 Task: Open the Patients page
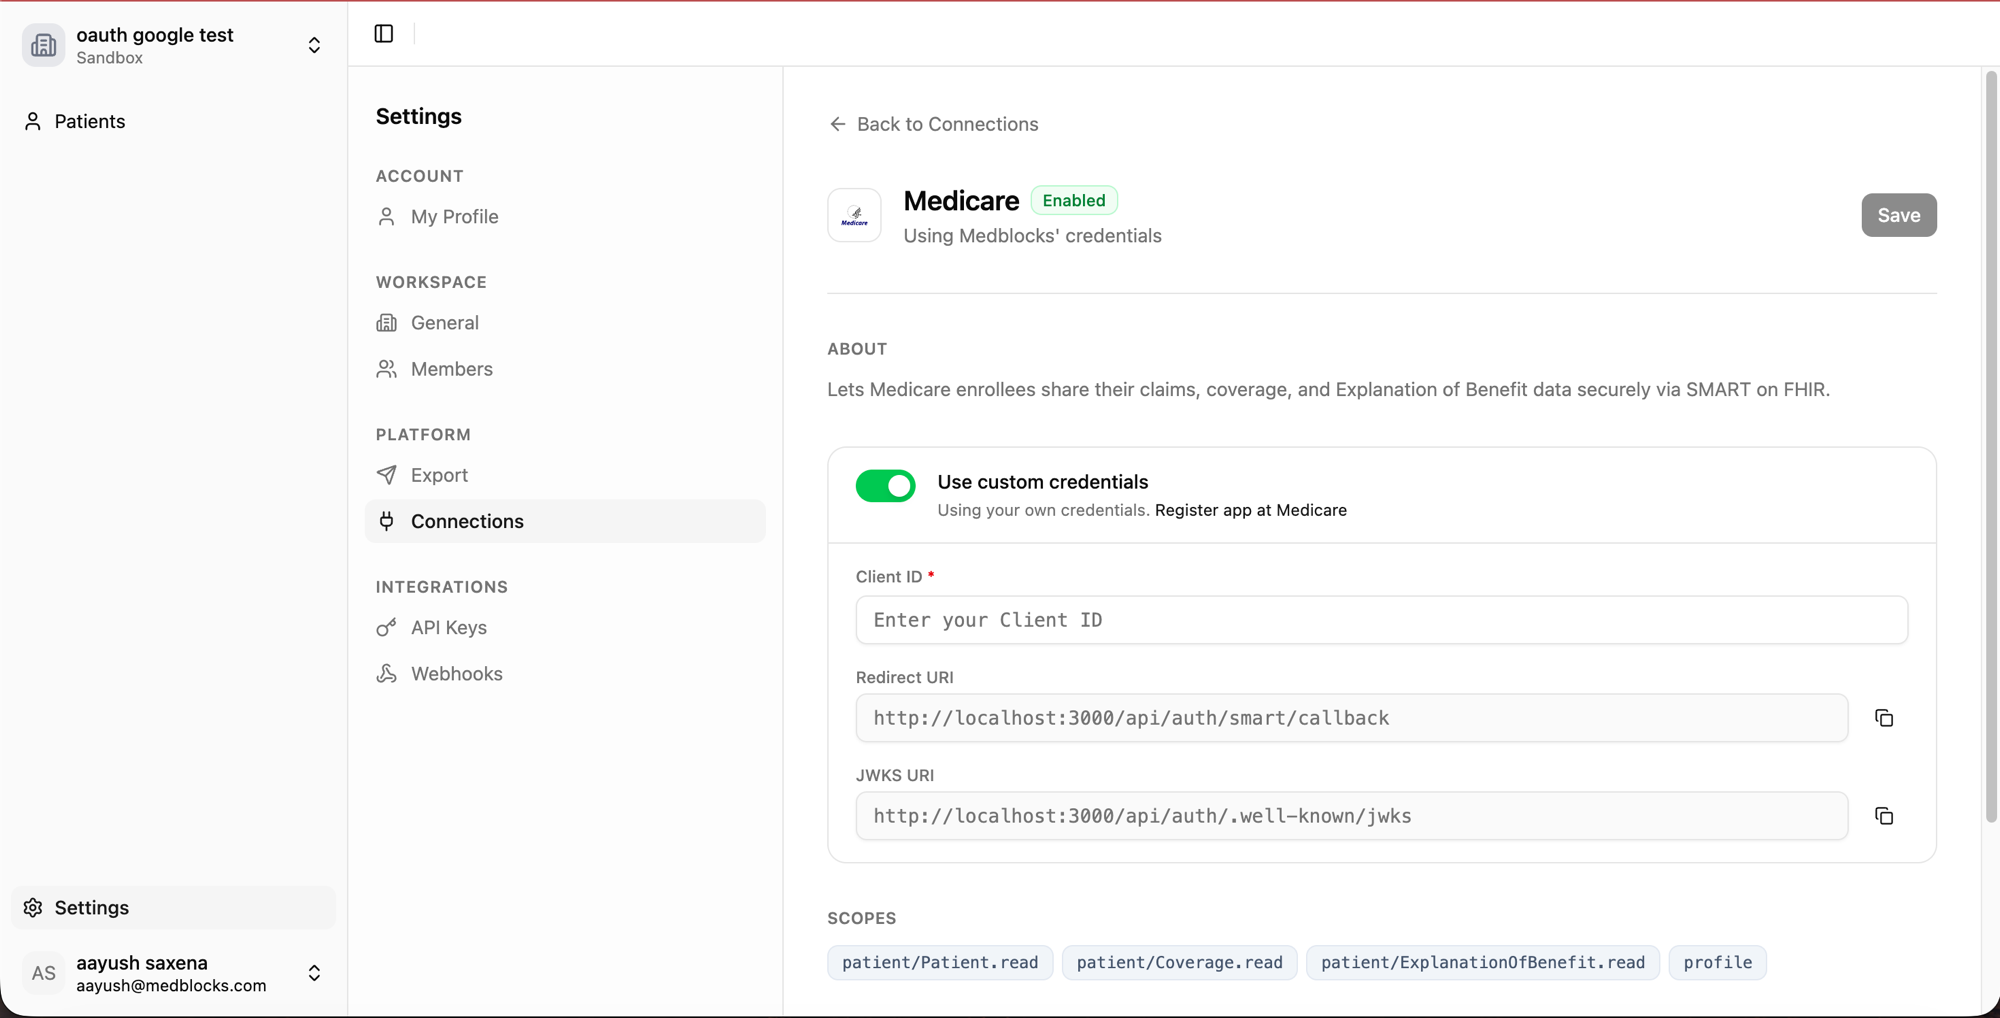[x=173, y=121]
